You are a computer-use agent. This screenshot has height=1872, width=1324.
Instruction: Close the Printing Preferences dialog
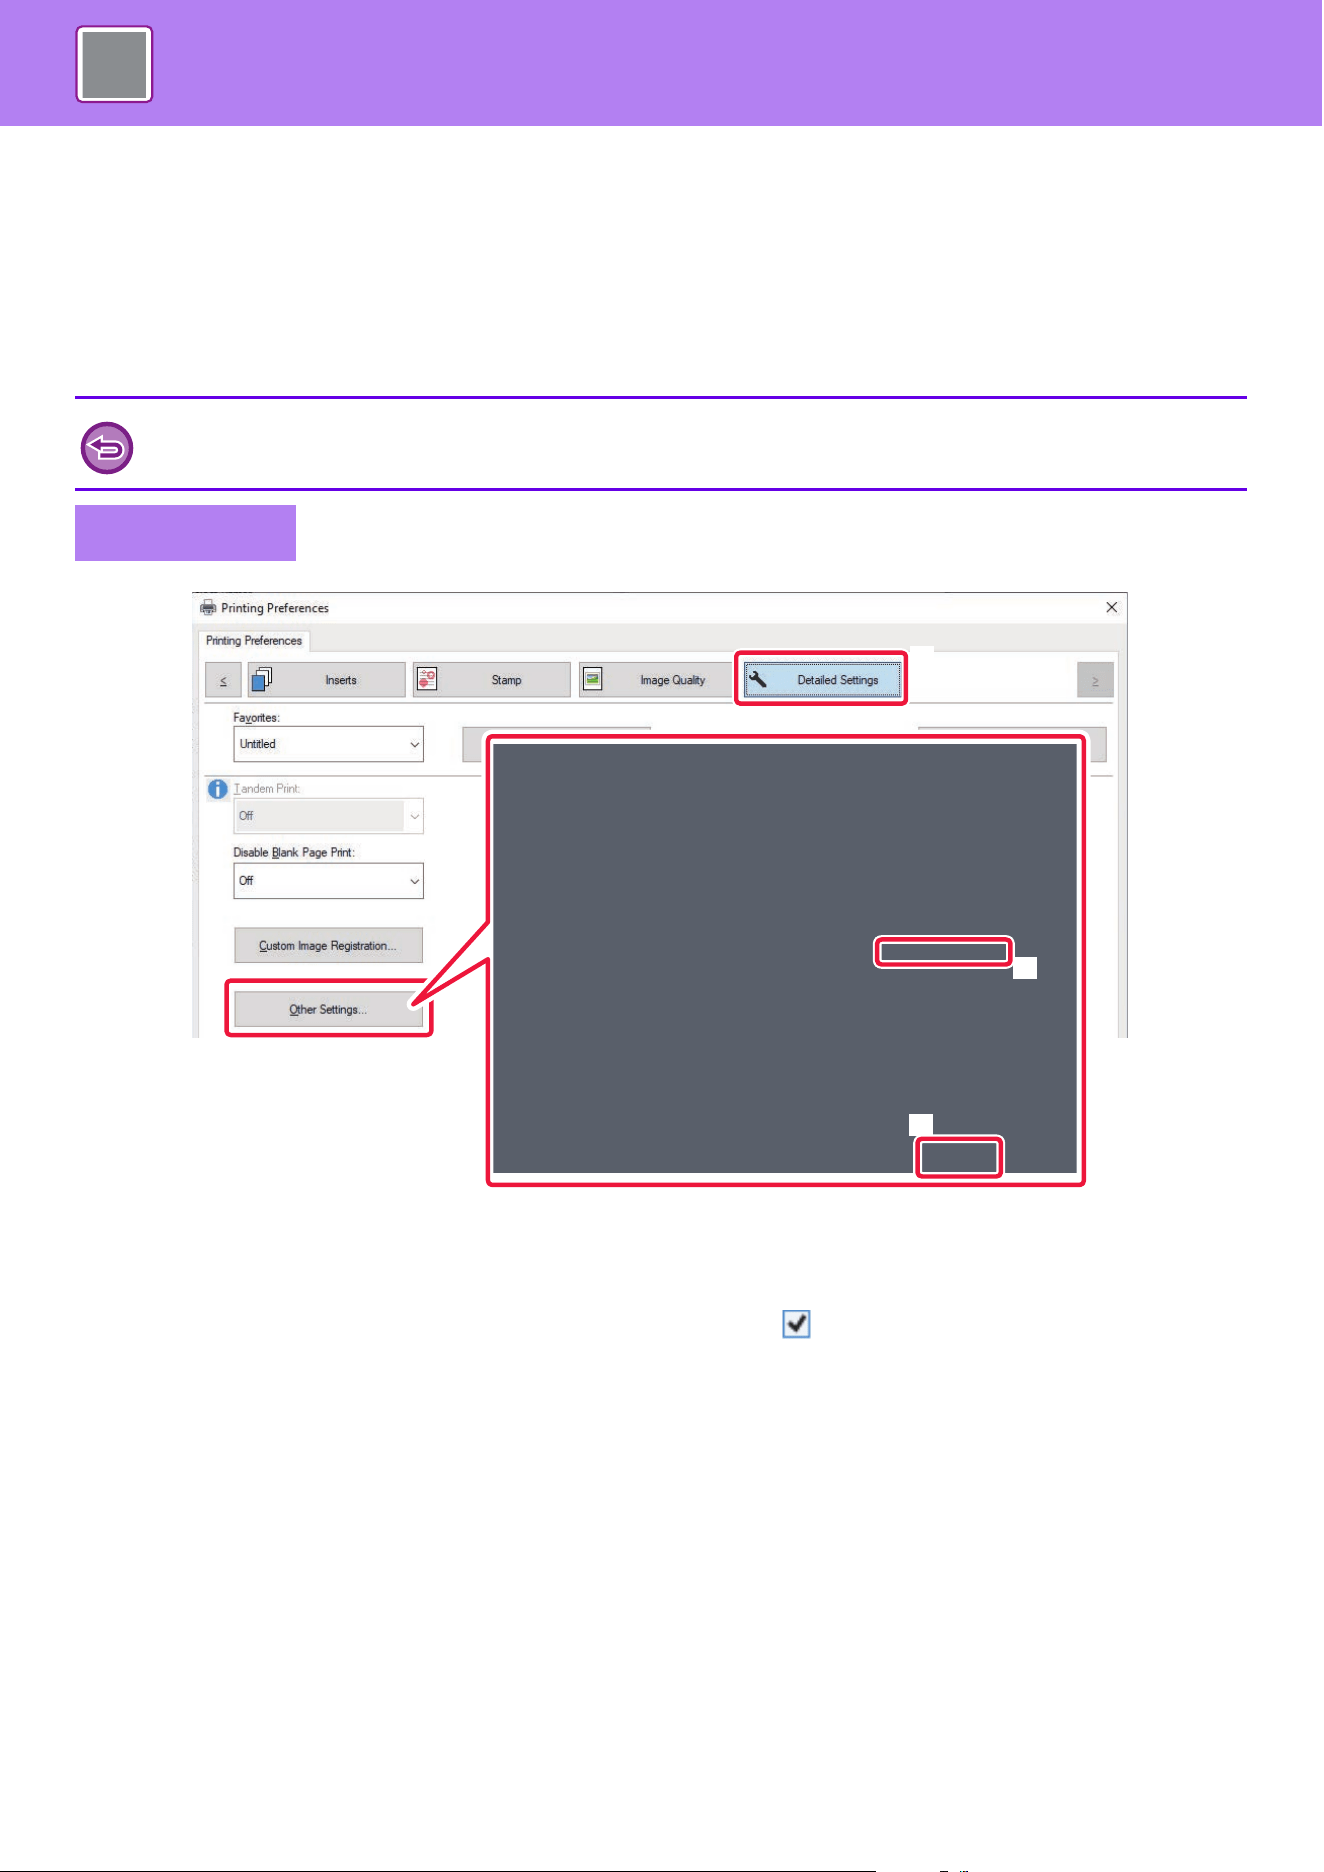[1111, 608]
